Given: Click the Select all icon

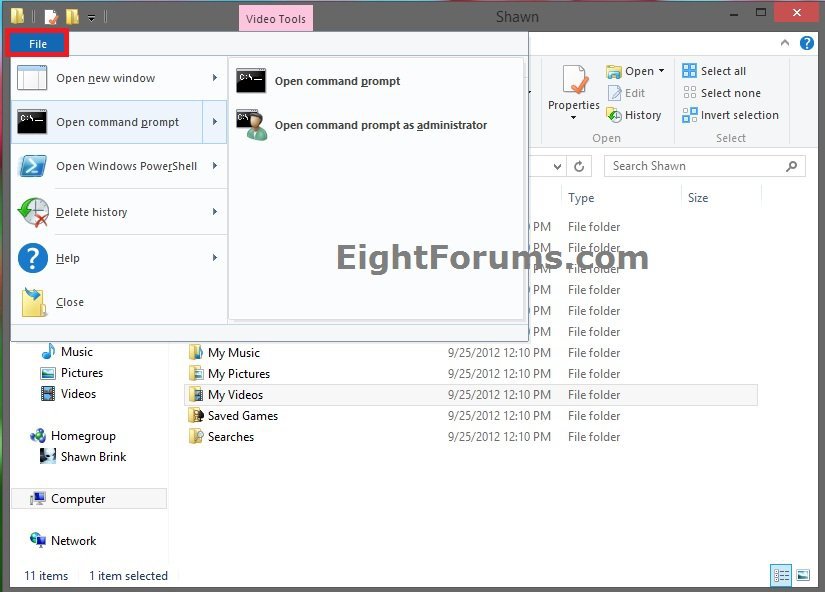Looking at the screenshot, I should pos(690,71).
